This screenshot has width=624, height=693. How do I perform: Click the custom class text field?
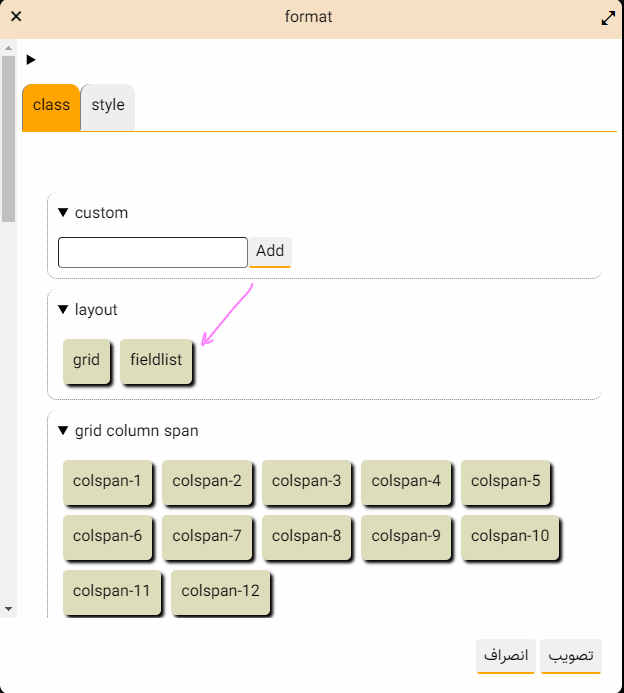click(x=152, y=252)
